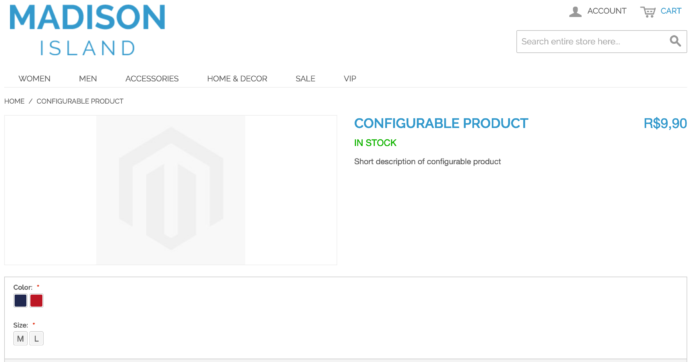This screenshot has width=700, height=362.
Task: Click the shopping cart icon
Action: click(648, 12)
